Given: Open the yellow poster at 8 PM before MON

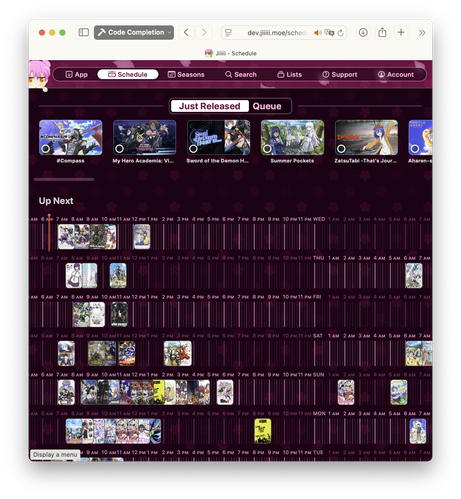Looking at the screenshot, I should [263, 431].
